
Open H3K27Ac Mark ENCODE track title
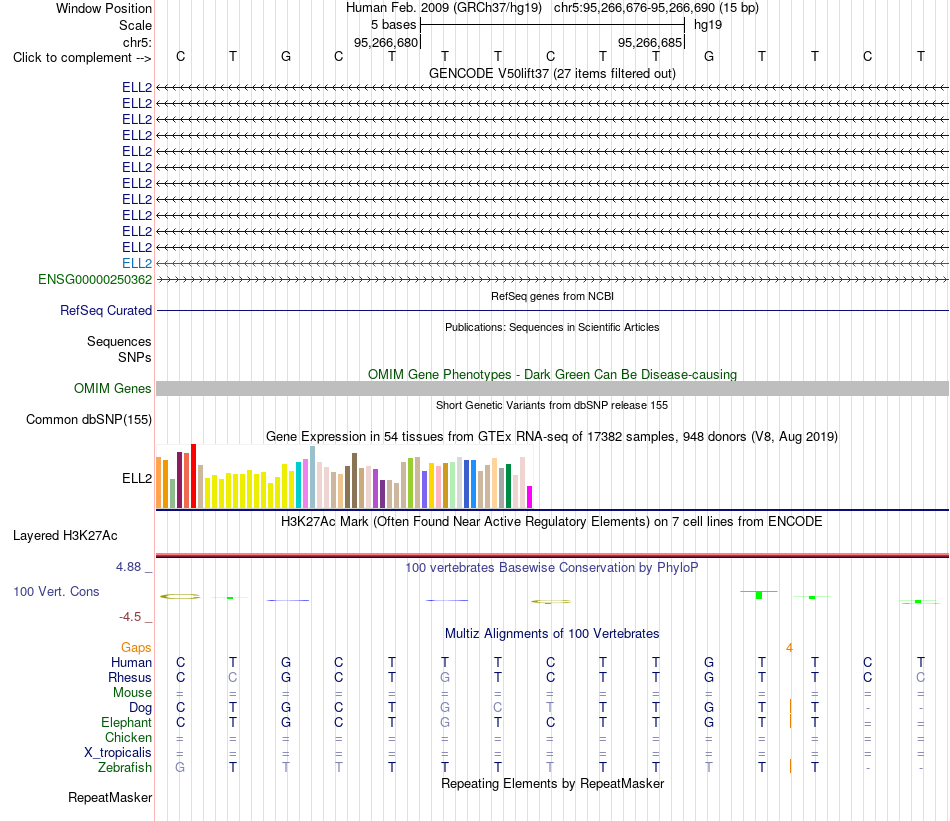[x=552, y=522]
